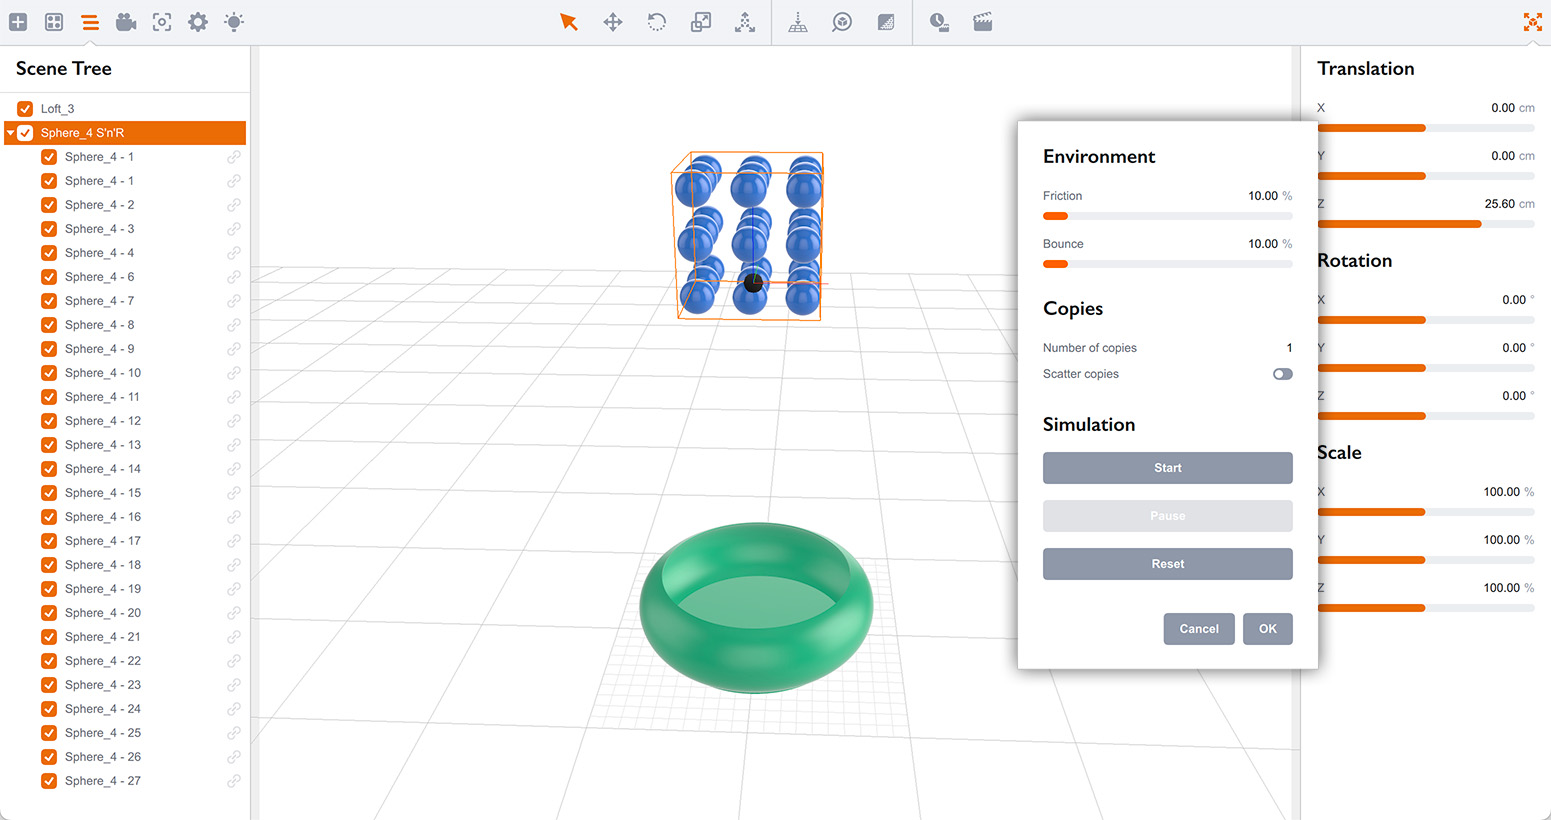Uncheck visibility of Loft_3
1551x820 pixels.
[x=25, y=108]
